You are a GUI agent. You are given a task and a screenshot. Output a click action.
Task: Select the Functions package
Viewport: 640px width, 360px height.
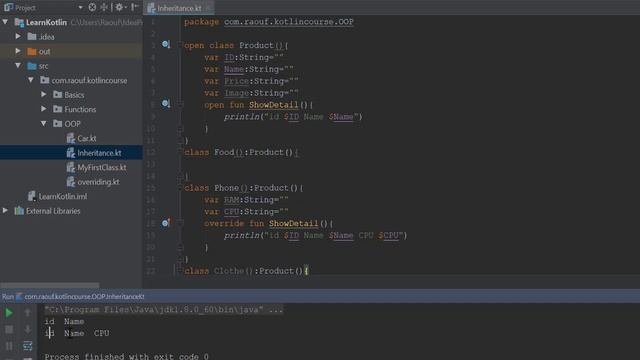[x=80, y=109]
